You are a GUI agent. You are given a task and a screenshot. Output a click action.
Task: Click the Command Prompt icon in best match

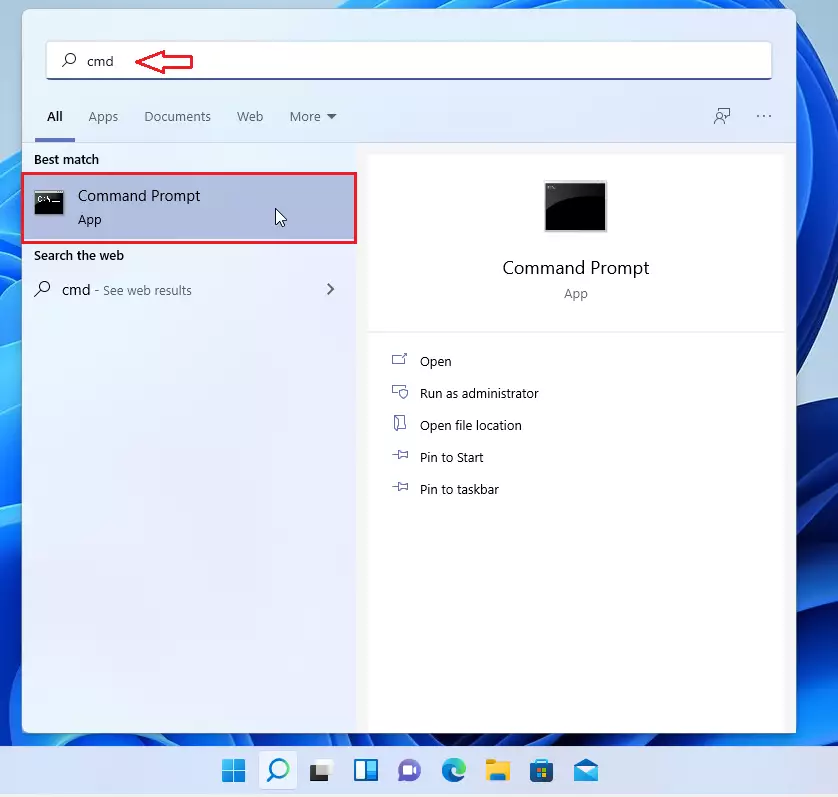pyautogui.click(x=49, y=203)
